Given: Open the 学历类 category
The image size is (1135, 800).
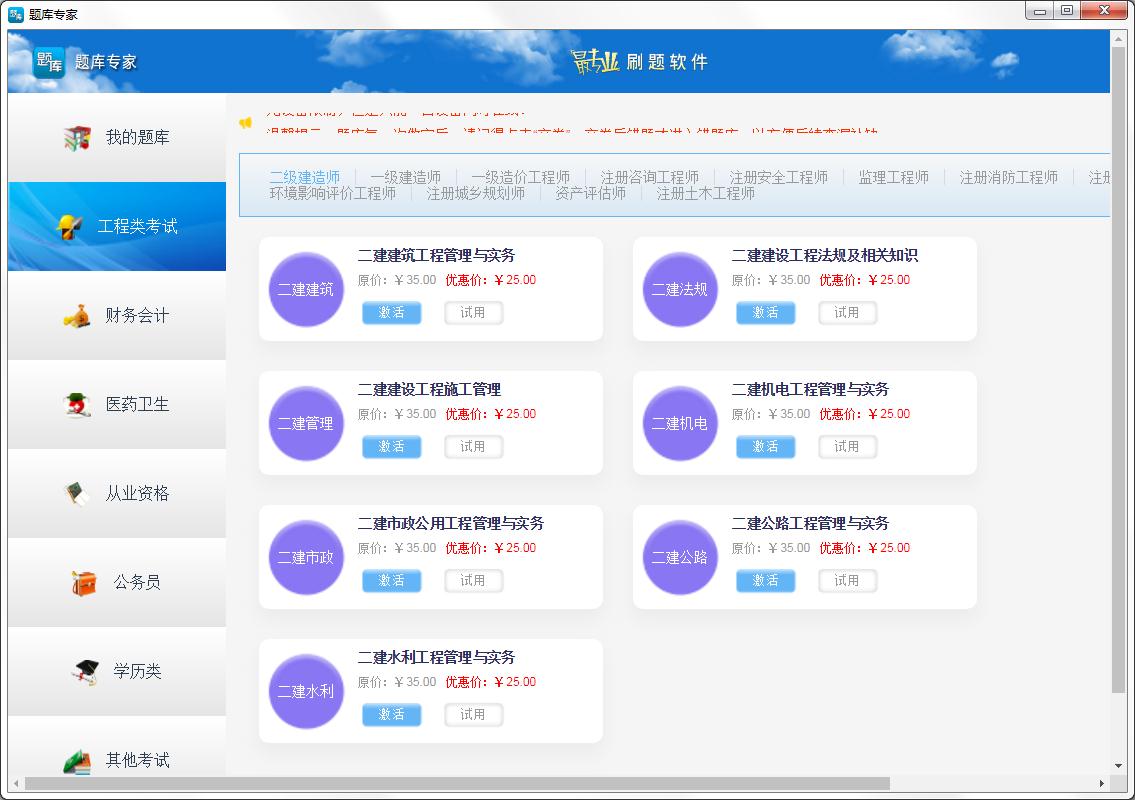Looking at the screenshot, I should tap(116, 671).
